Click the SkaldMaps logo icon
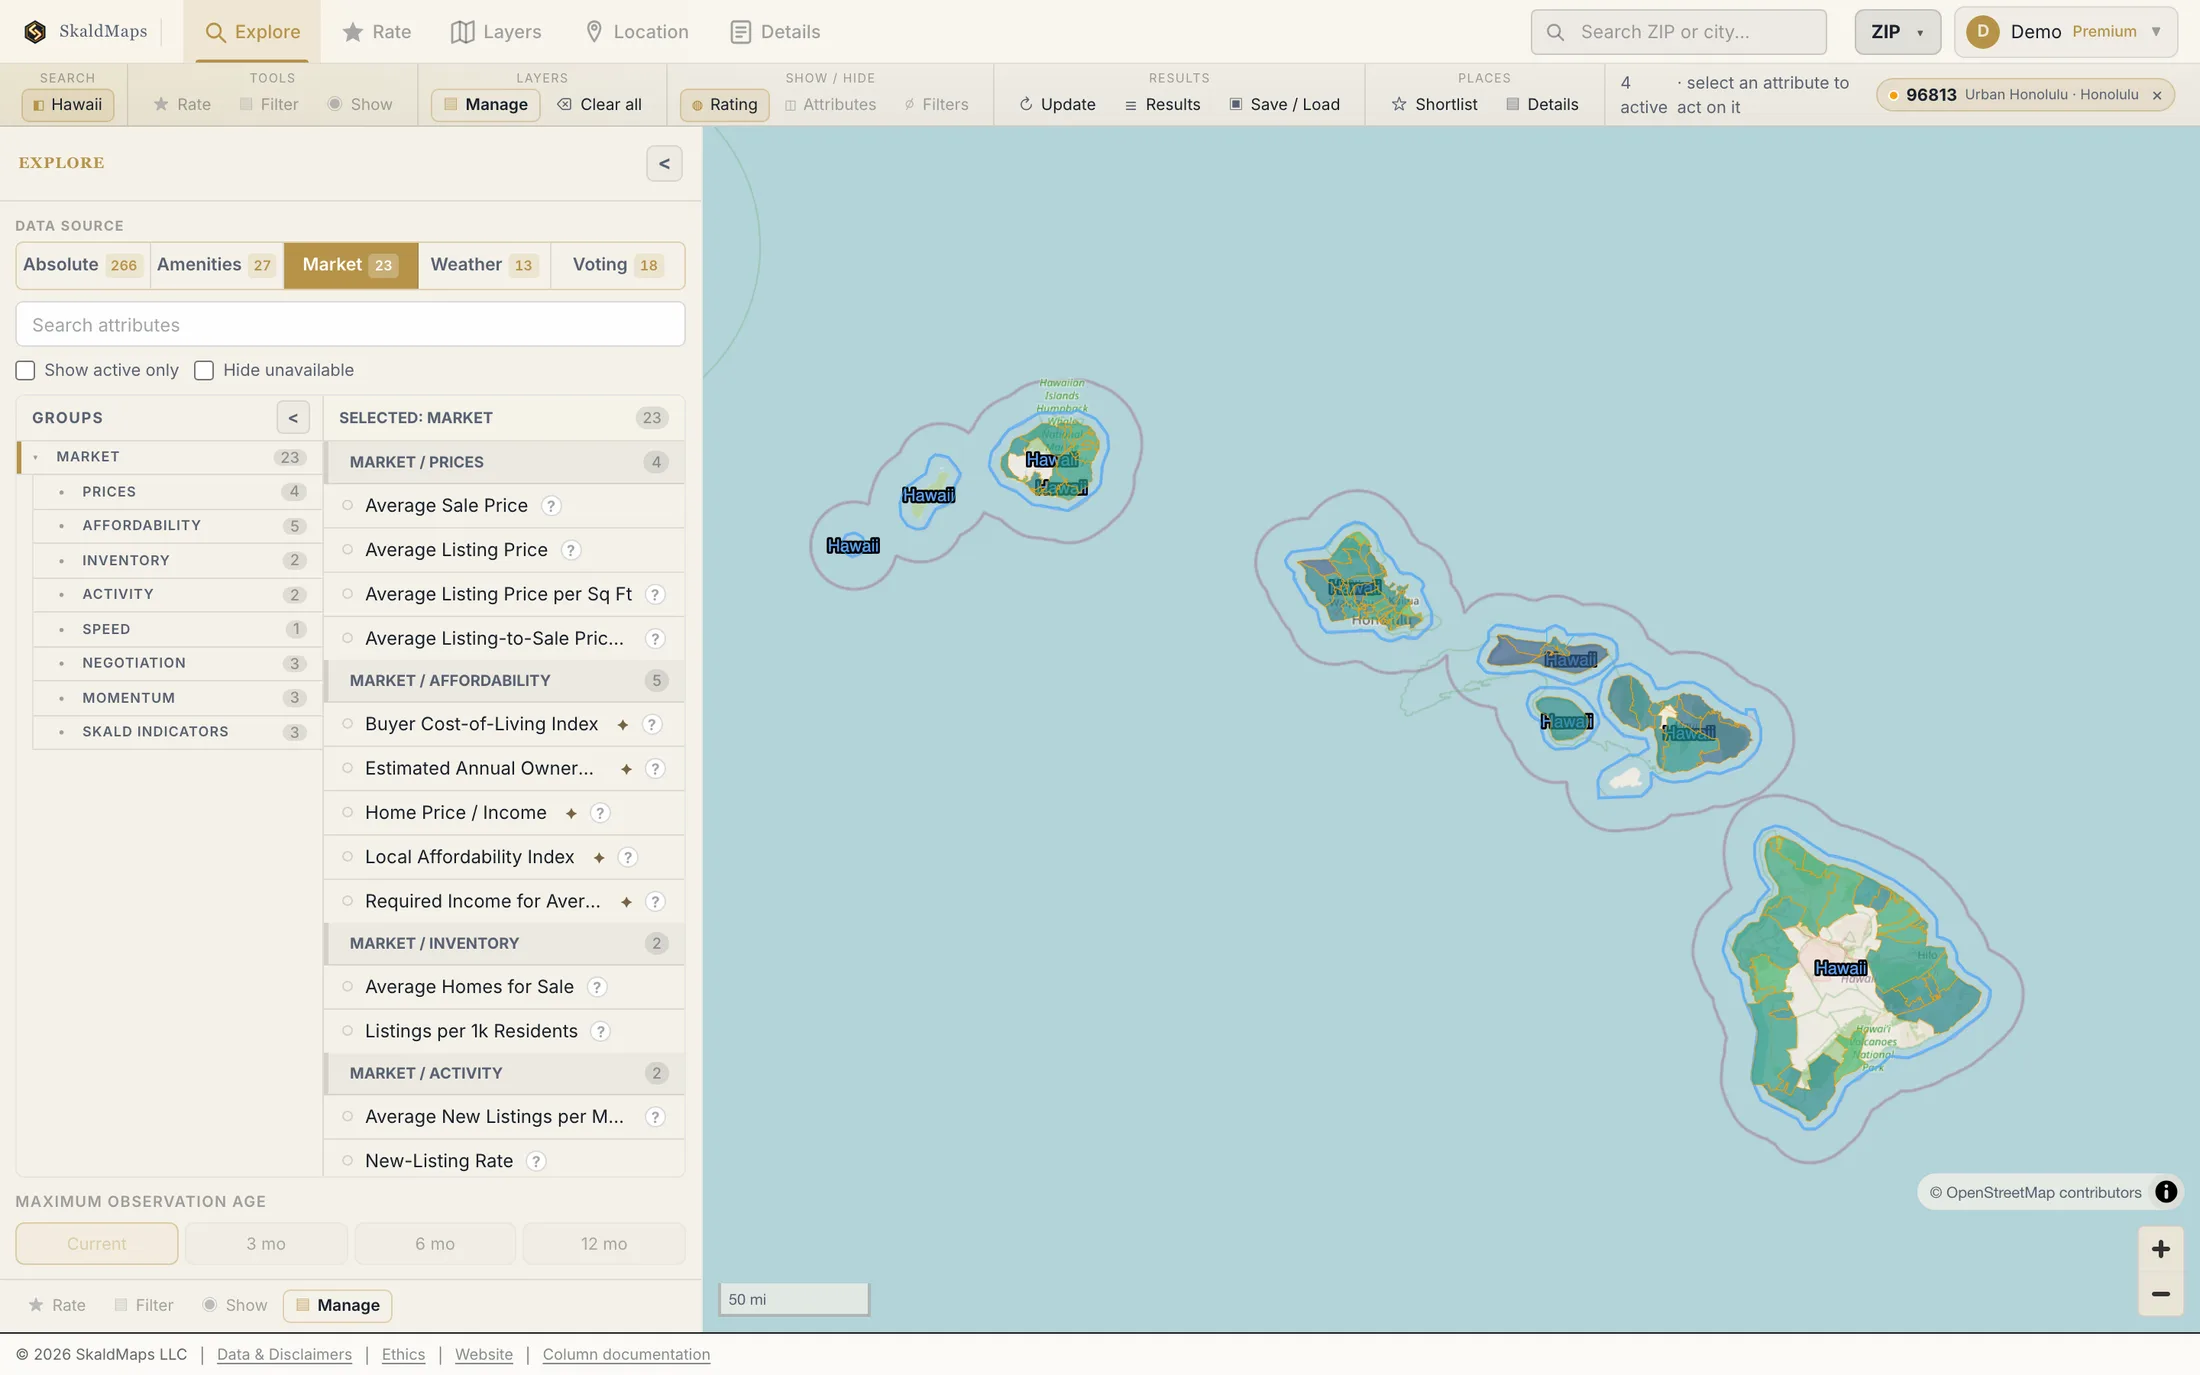The height and width of the screenshot is (1375, 2200). coord(35,32)
